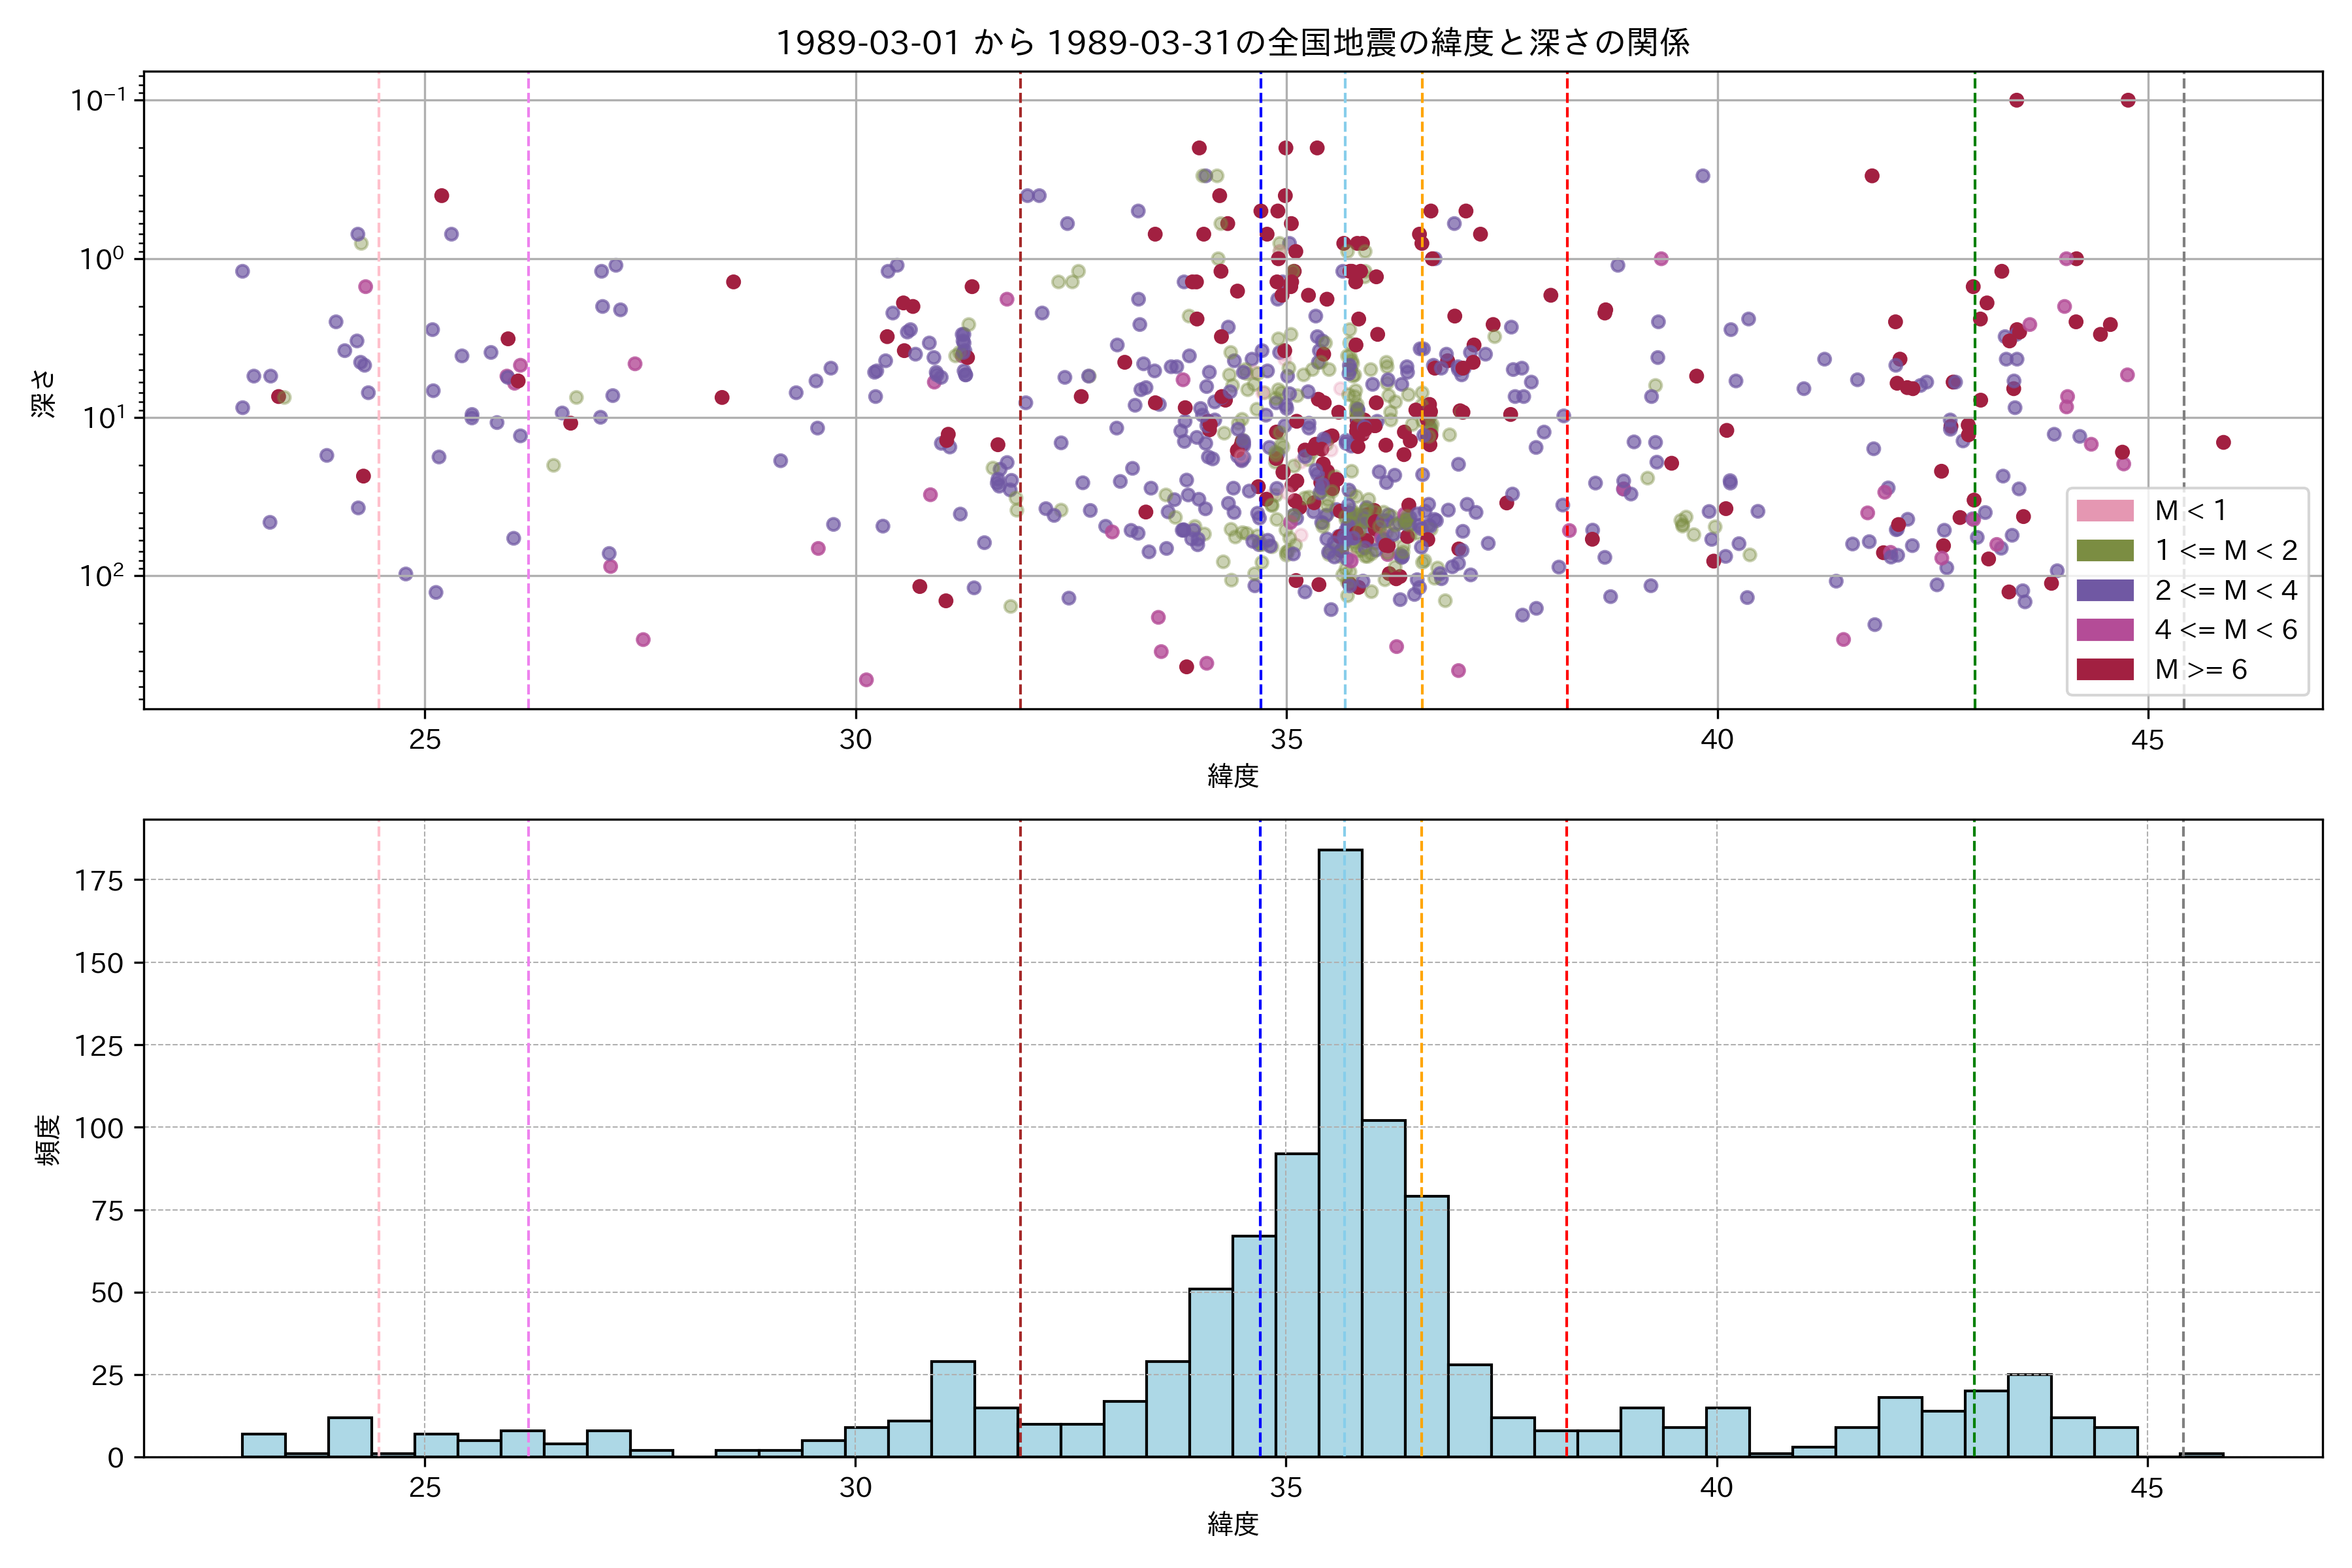
Task: Click the purple 2 <= M < 4 swatch
Action: (2105, 590)
